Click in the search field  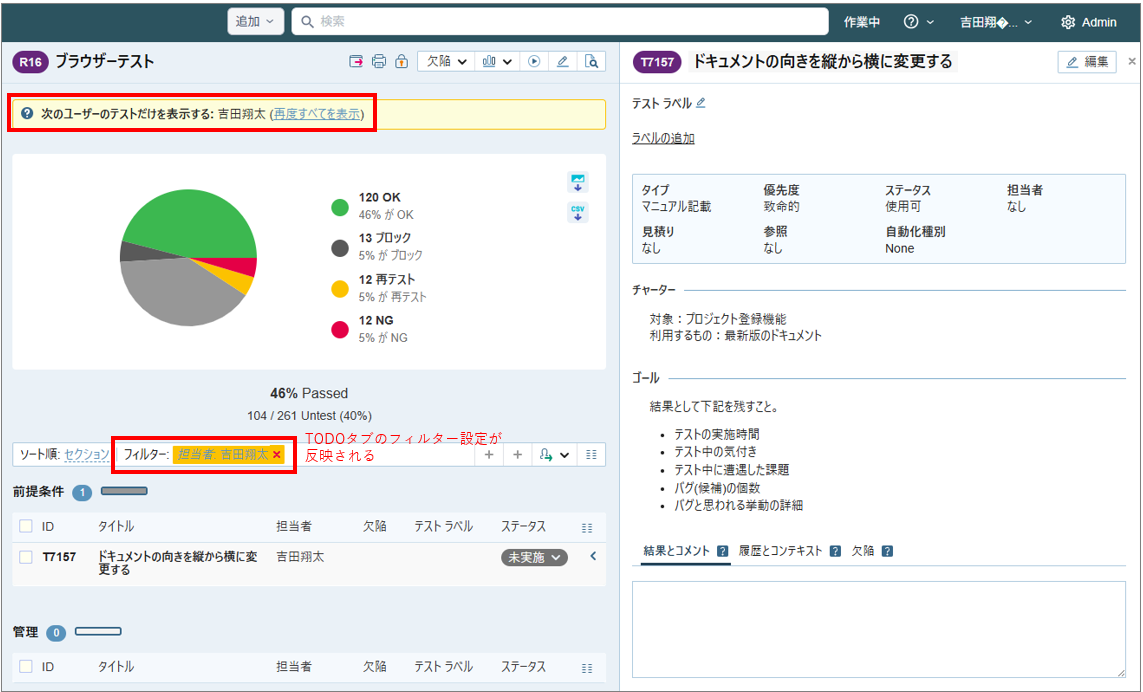click(560, 22)
